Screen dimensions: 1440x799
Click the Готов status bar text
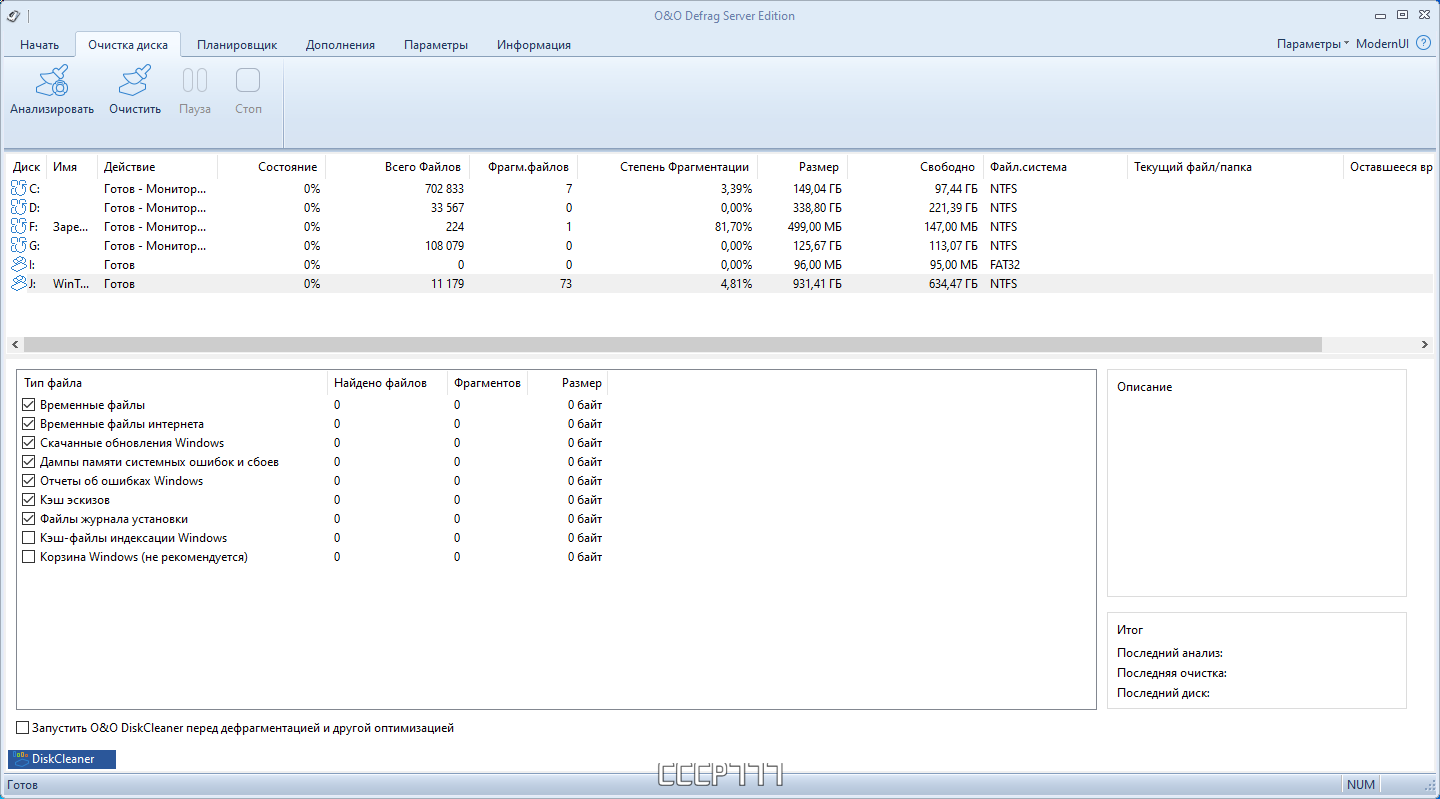(23, 785)
